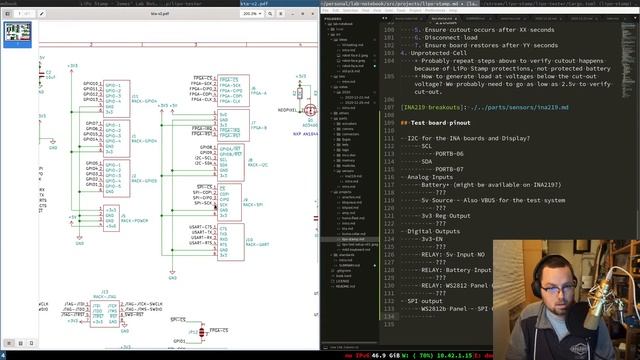Click the 10.42.1.15 network status entry
Viewport: 640px width, 360px height.
[x=456, y=356]
